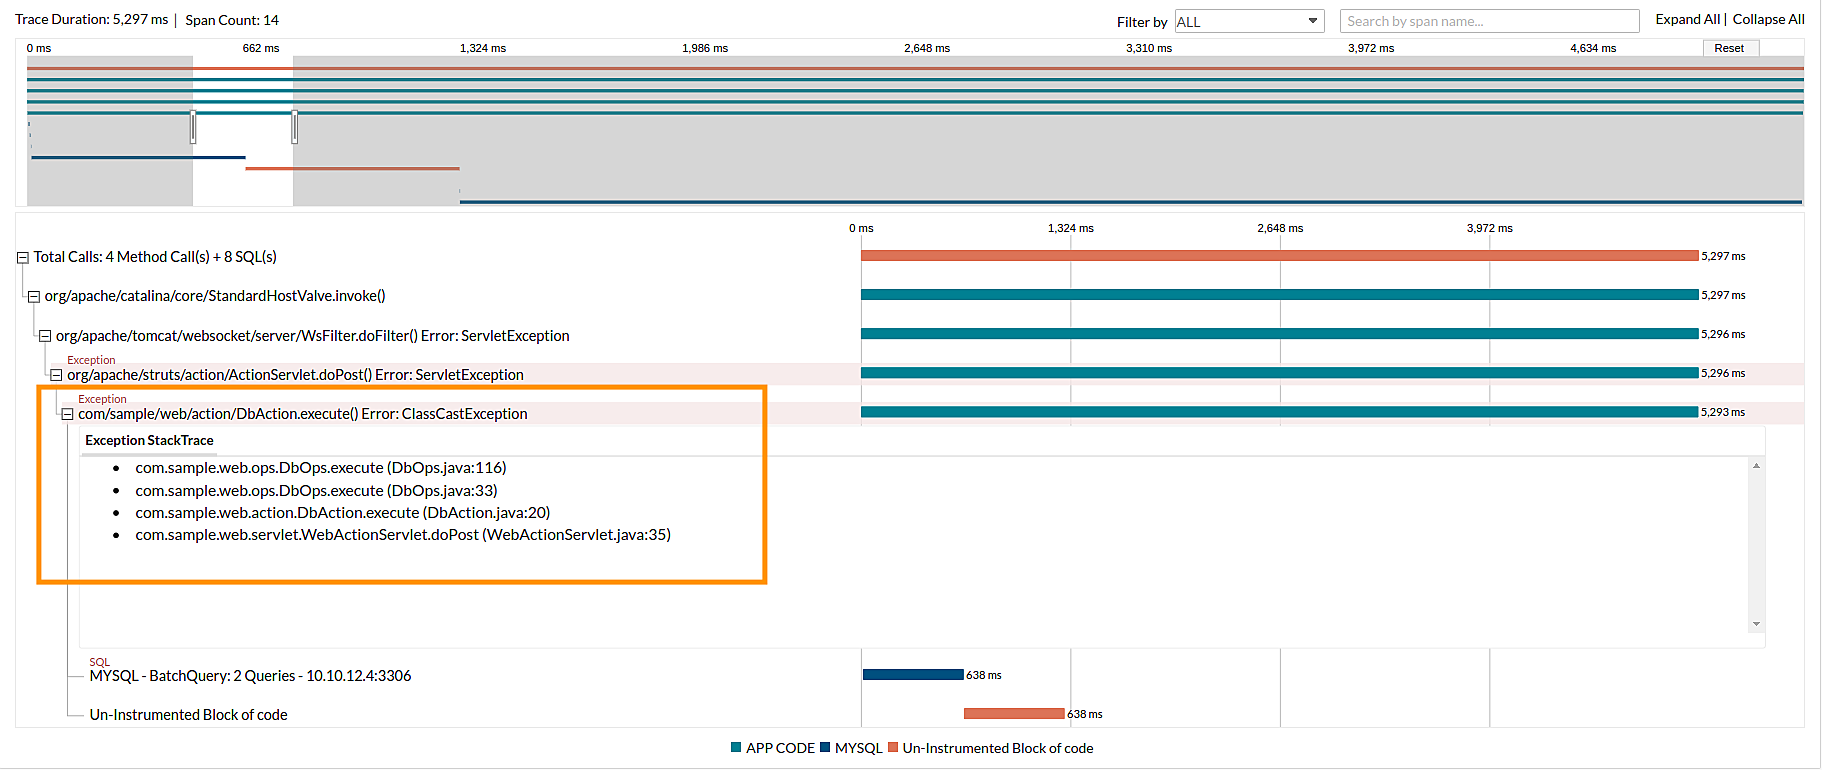Click the Collapse All link
Screen dimensions: 1822x770
click(x=1768, y=20)
